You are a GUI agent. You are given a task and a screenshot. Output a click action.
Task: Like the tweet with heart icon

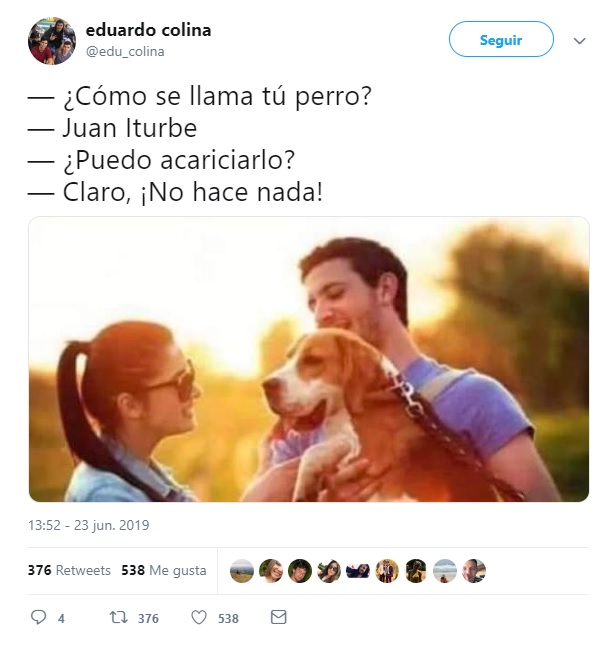point(198,617)
